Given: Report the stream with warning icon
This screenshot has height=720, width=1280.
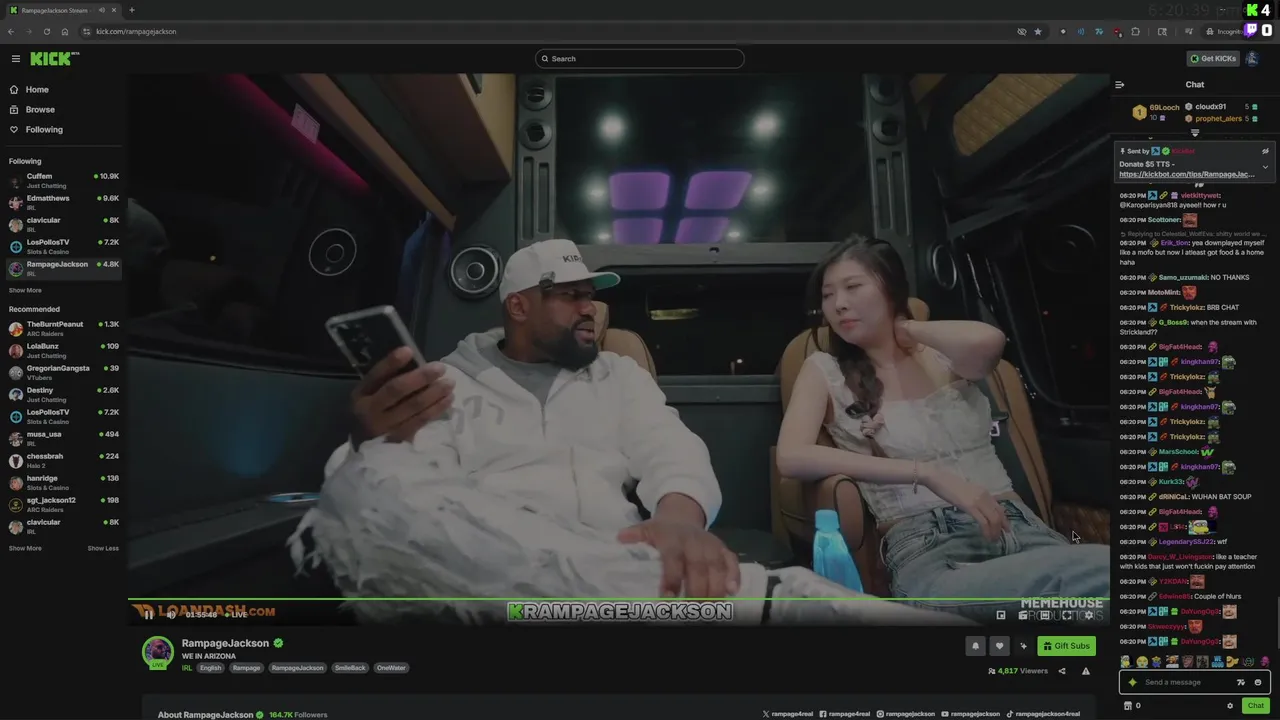Looking at the screenshot, I should [x=1086, y=671].
